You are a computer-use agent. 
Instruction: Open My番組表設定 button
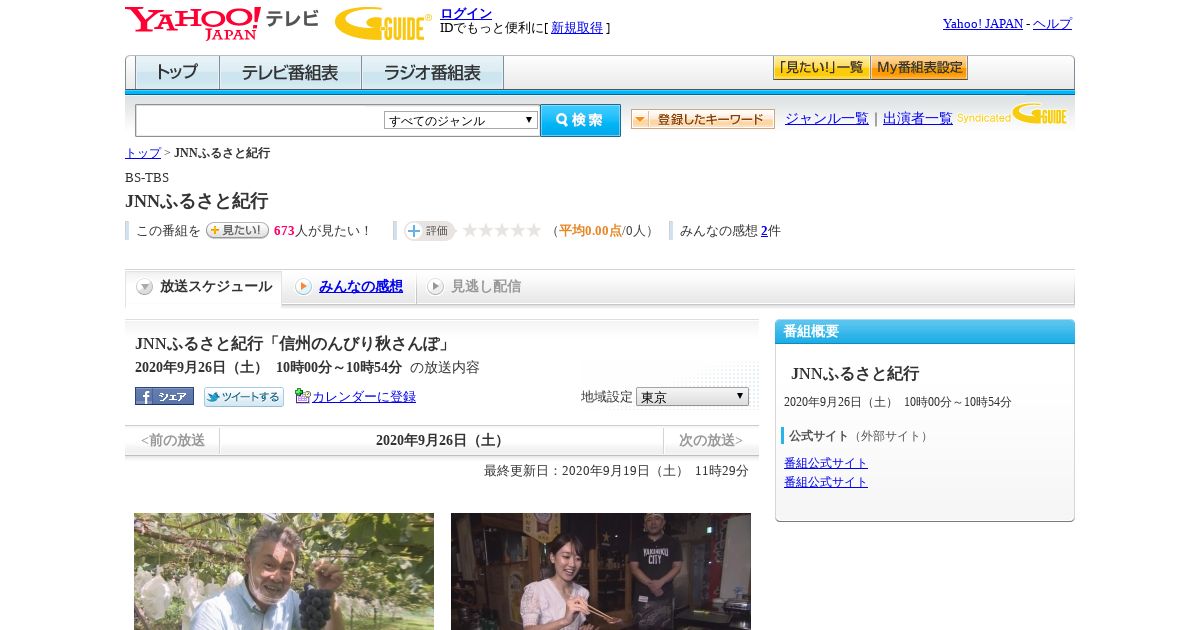pos(919,68)
